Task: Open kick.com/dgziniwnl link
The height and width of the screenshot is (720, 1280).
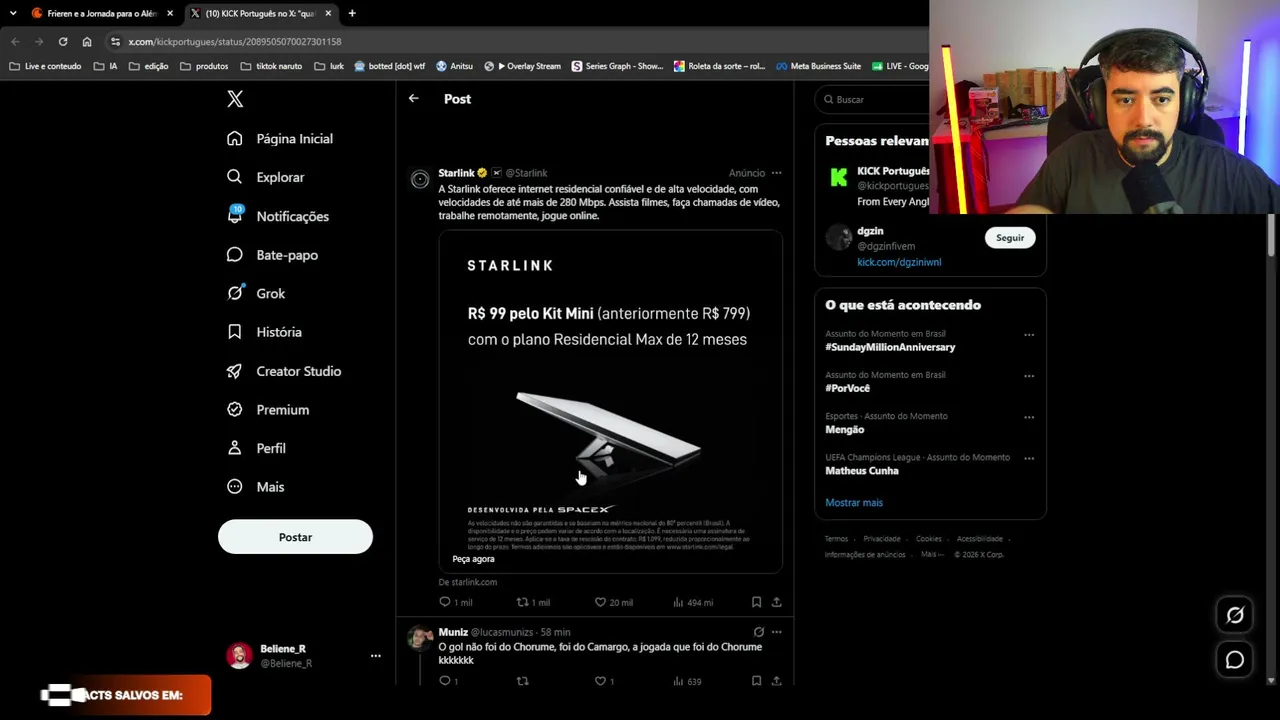Action: pos(899,262)
